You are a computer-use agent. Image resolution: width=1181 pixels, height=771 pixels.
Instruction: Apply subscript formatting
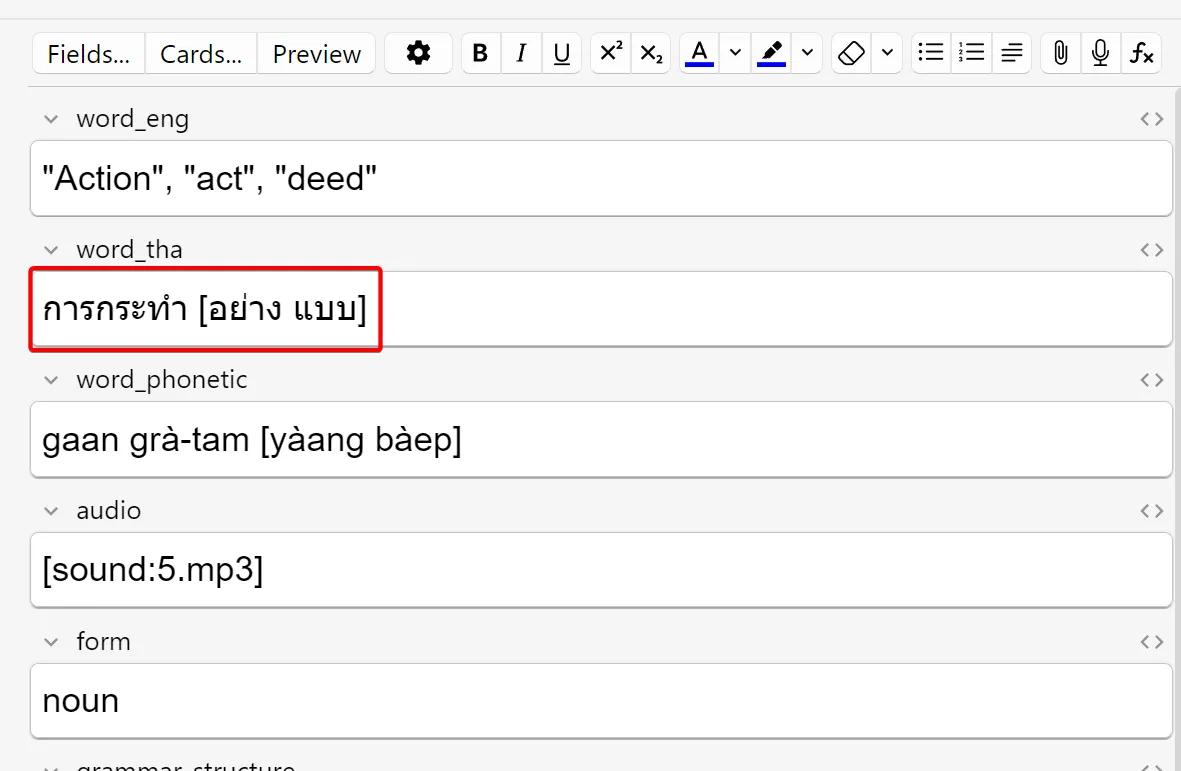(651, 53)
